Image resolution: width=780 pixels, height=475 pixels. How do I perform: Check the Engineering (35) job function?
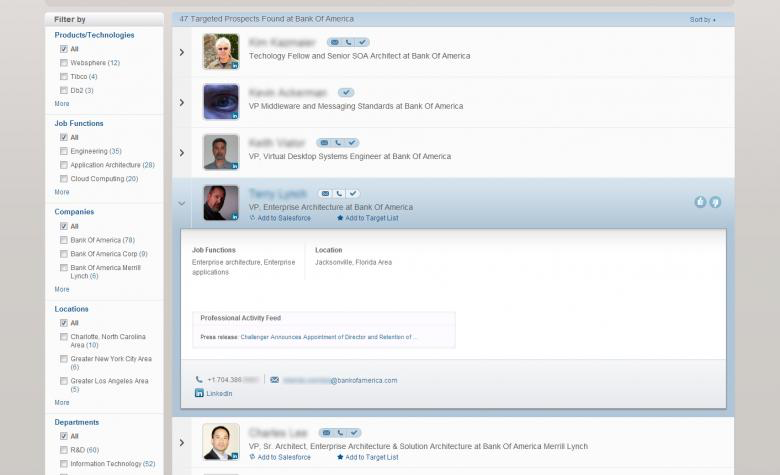pyautogui.click(x=64, y=151)
